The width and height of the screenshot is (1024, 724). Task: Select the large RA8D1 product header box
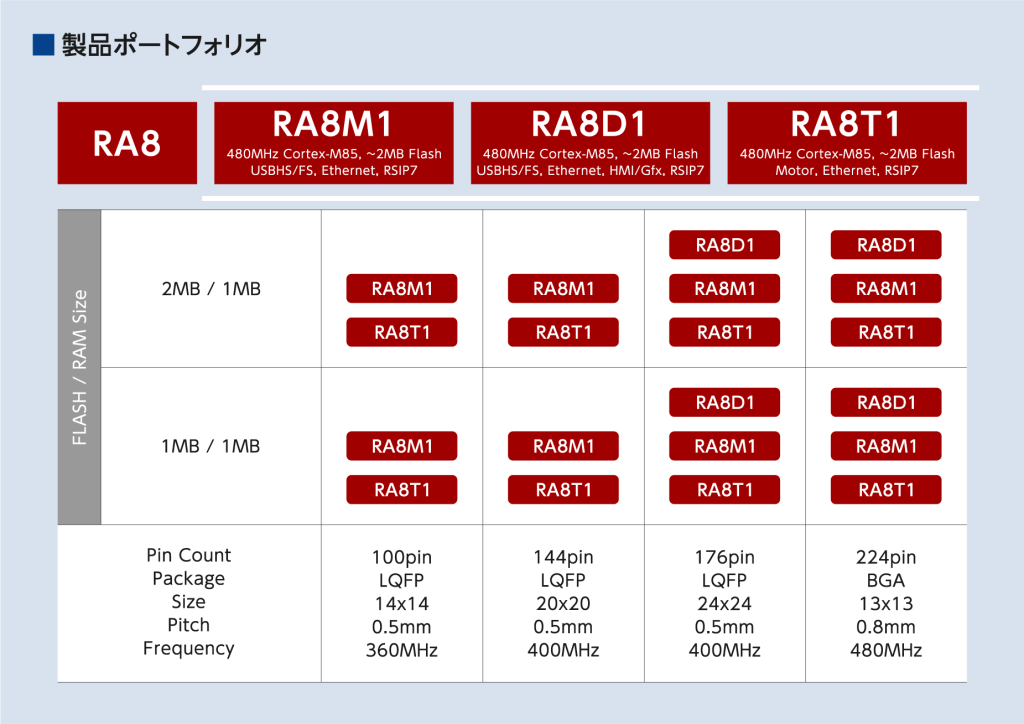(x=590, y=143)
